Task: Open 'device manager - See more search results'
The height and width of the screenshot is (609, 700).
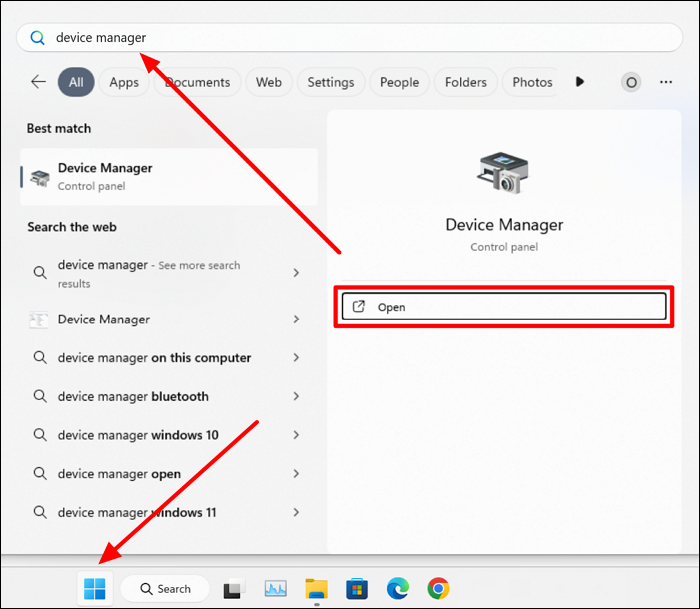Action: pyautogui.click(x=167, y=273)
